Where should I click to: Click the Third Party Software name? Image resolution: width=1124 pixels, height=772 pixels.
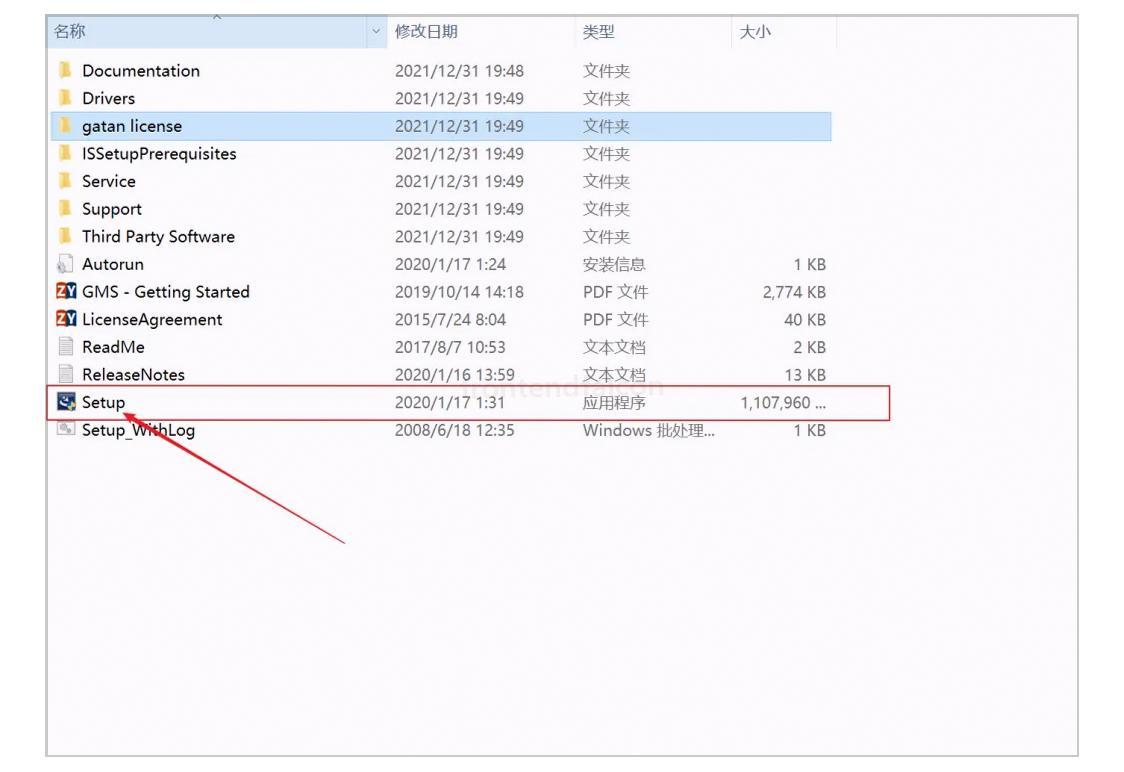[x=158, y=237]
